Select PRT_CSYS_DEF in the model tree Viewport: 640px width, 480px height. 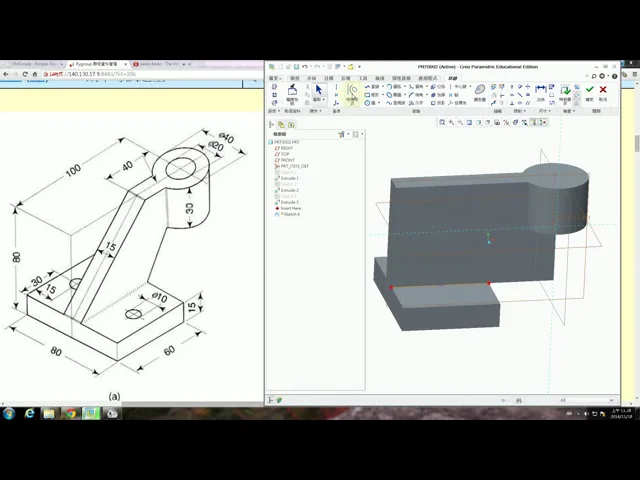pyautogui.click(x=291, y=166)
